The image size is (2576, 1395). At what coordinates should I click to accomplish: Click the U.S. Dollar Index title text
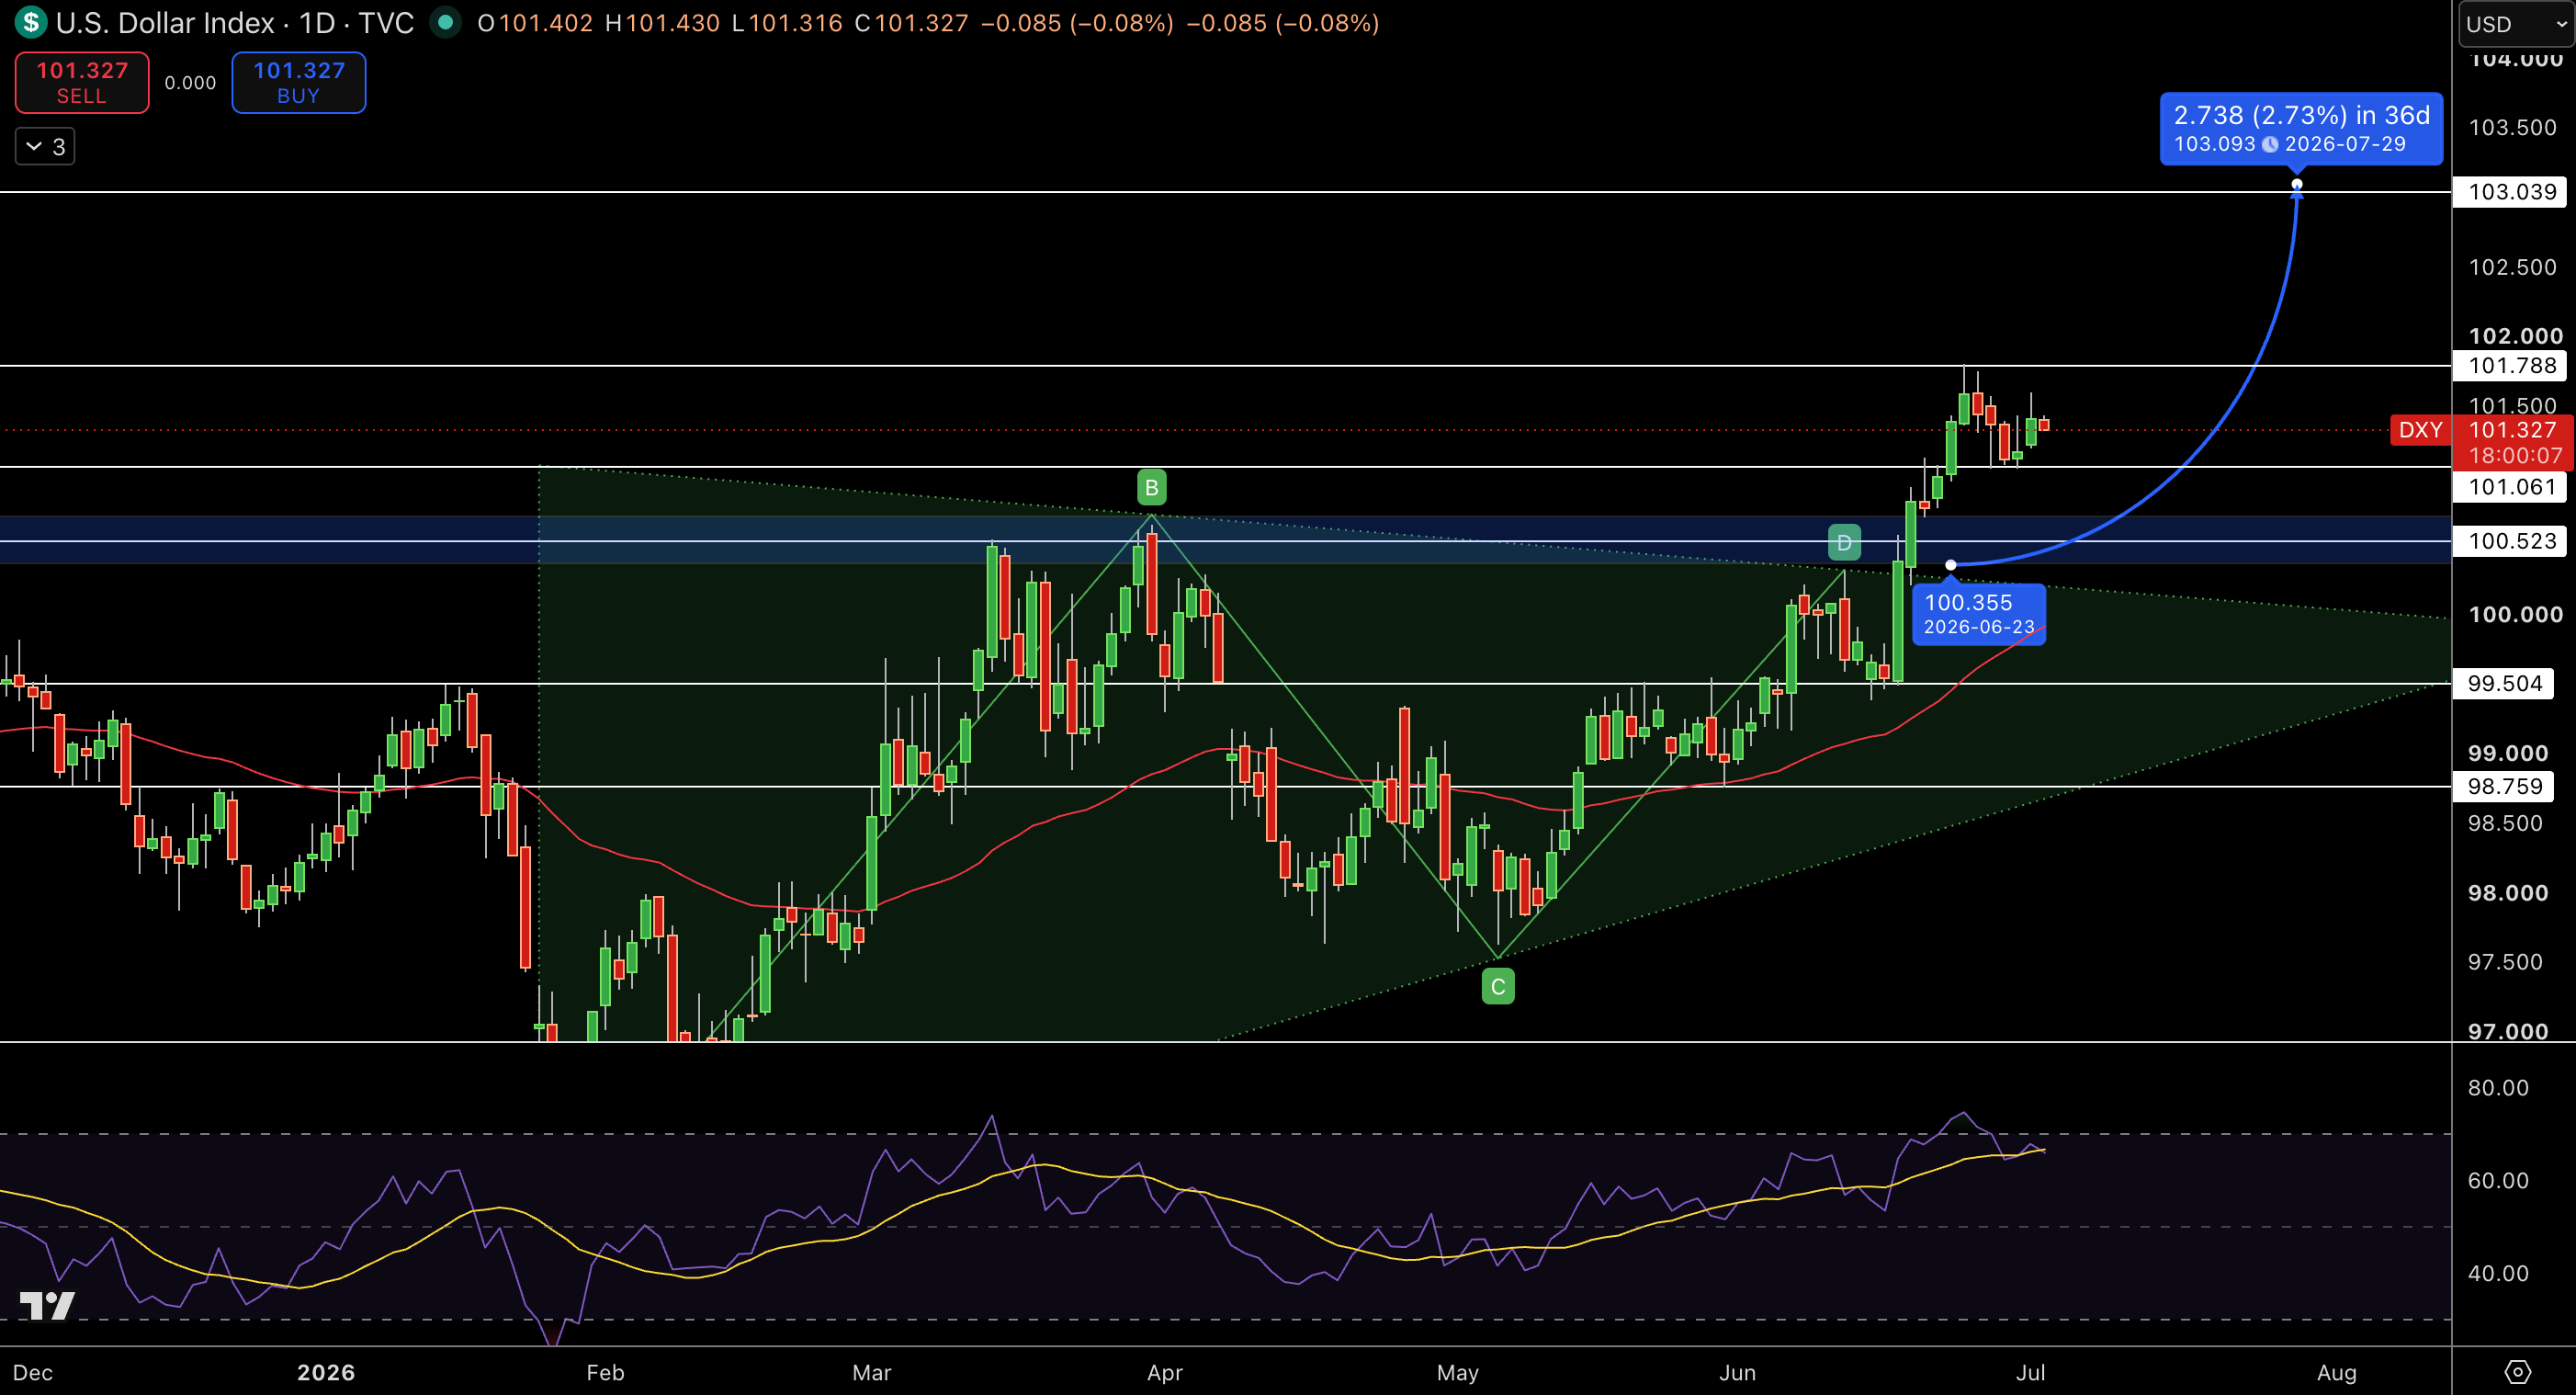tap(165, 22)
